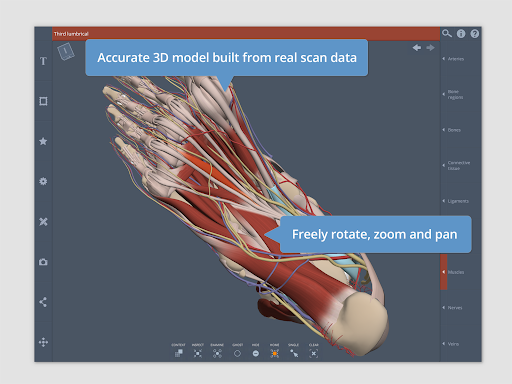Click the Inspect tool icon

pyautogui.click(x=198, y=353)
